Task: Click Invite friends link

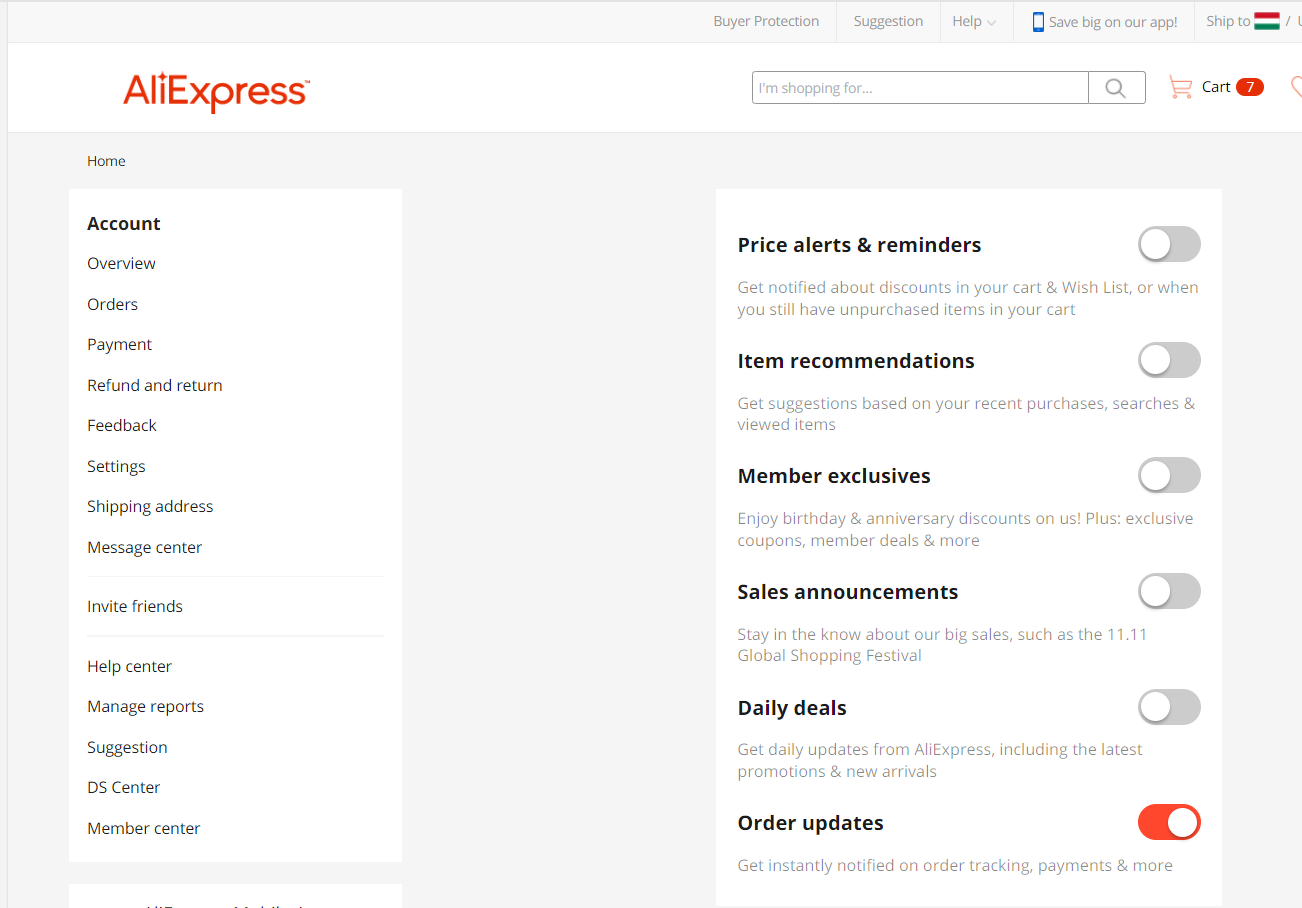Action: click(135, 606)
